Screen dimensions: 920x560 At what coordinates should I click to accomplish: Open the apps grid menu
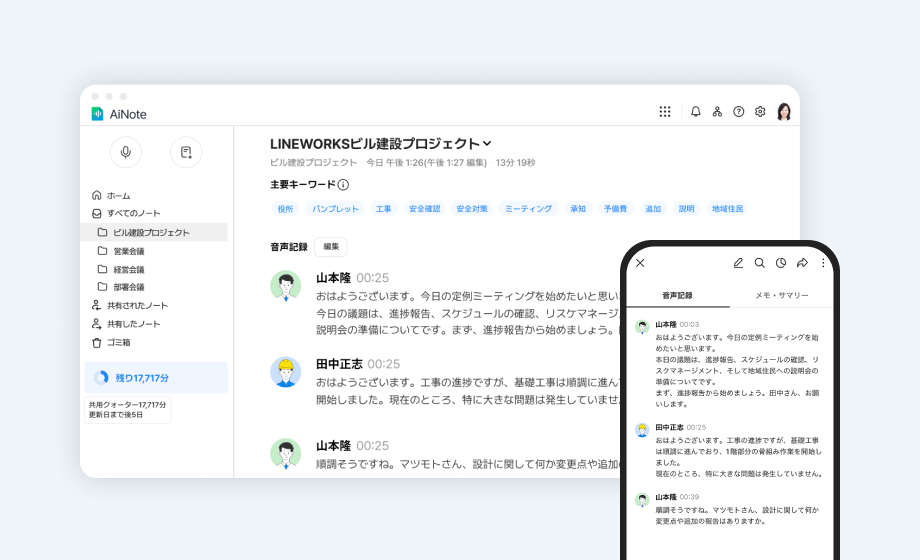[665, 112]
